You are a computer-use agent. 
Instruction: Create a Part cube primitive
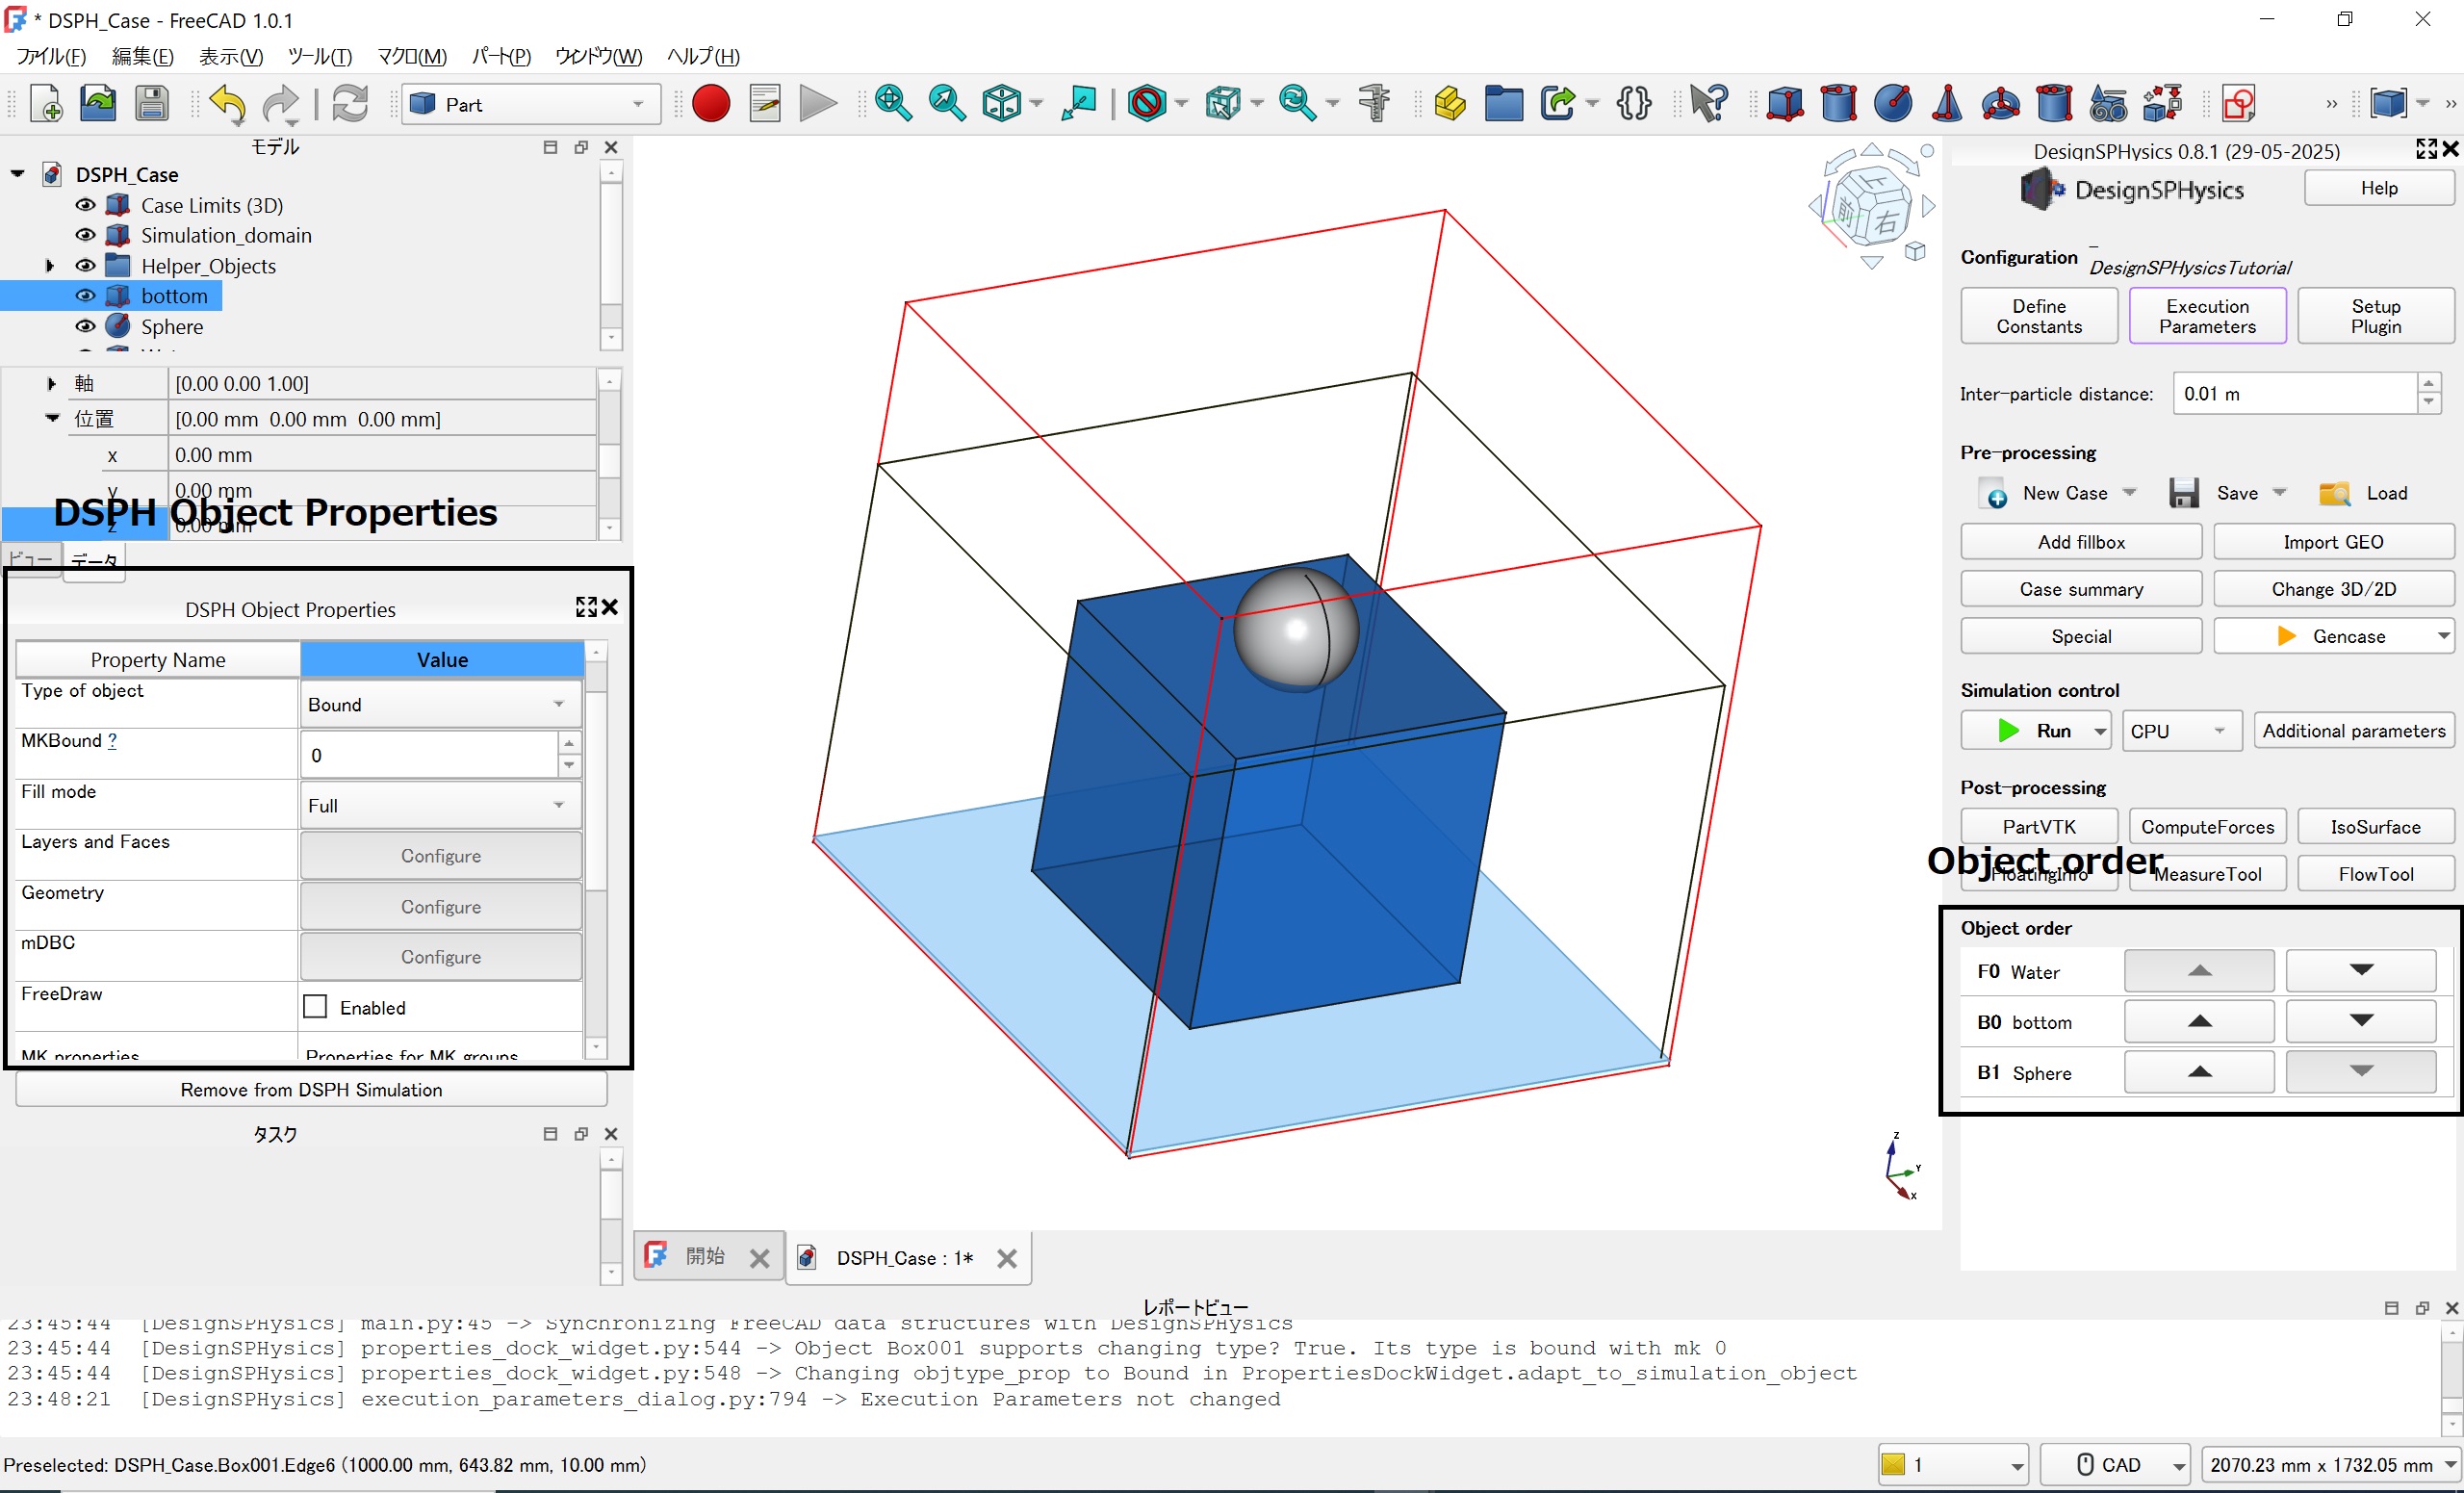click(1785, 104)
